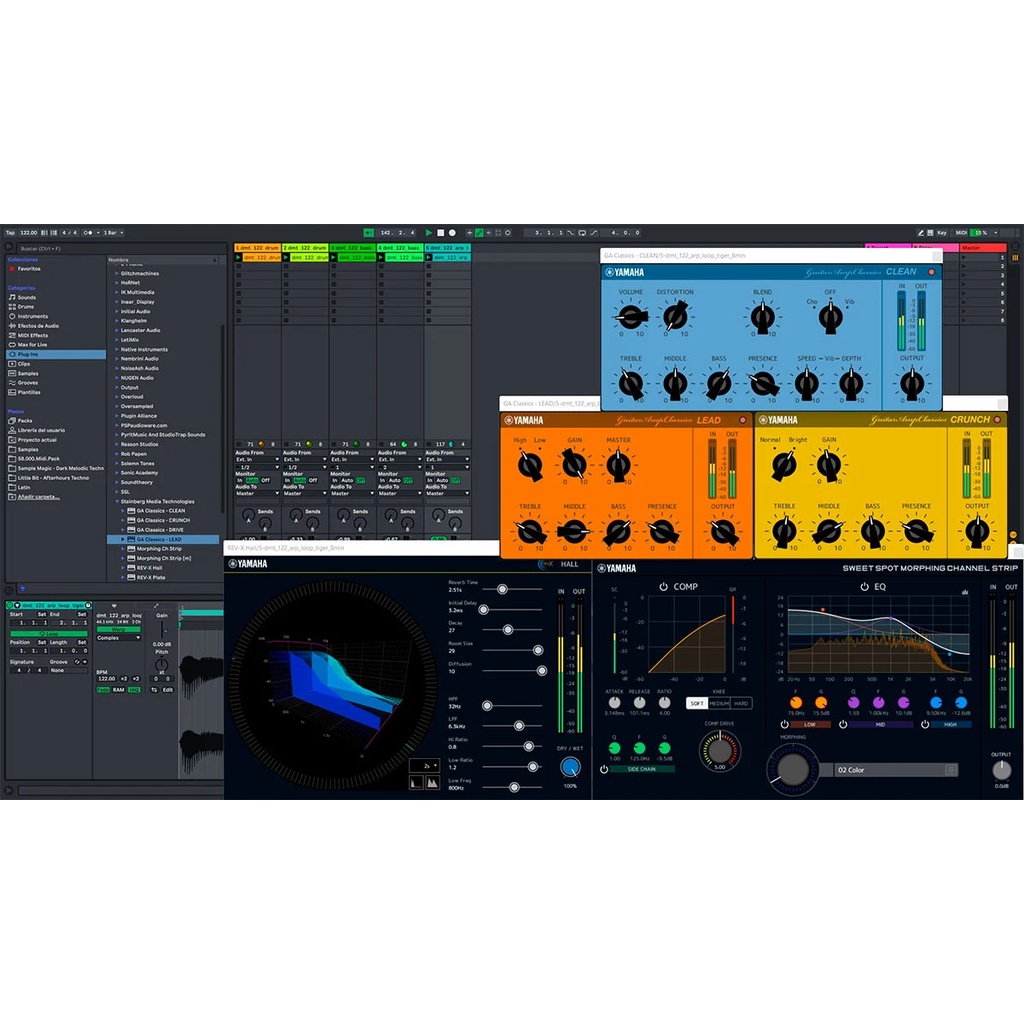Toggle the Loop button in clip view
This screenshot has height=1024, width=1024.
[x=48, y=634]
